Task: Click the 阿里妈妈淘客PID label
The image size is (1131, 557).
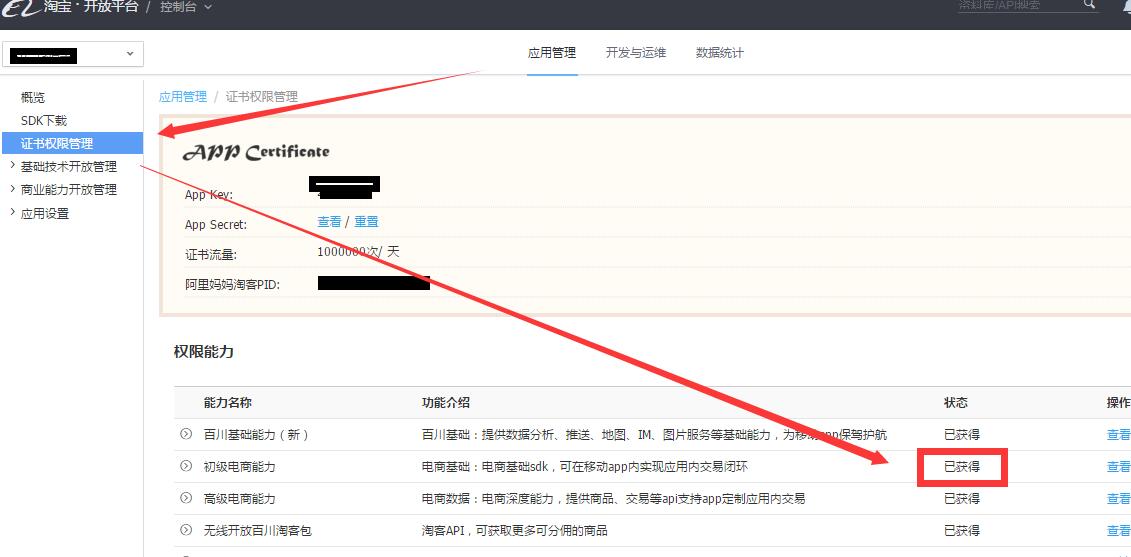Action: click(x=232, y=284)
